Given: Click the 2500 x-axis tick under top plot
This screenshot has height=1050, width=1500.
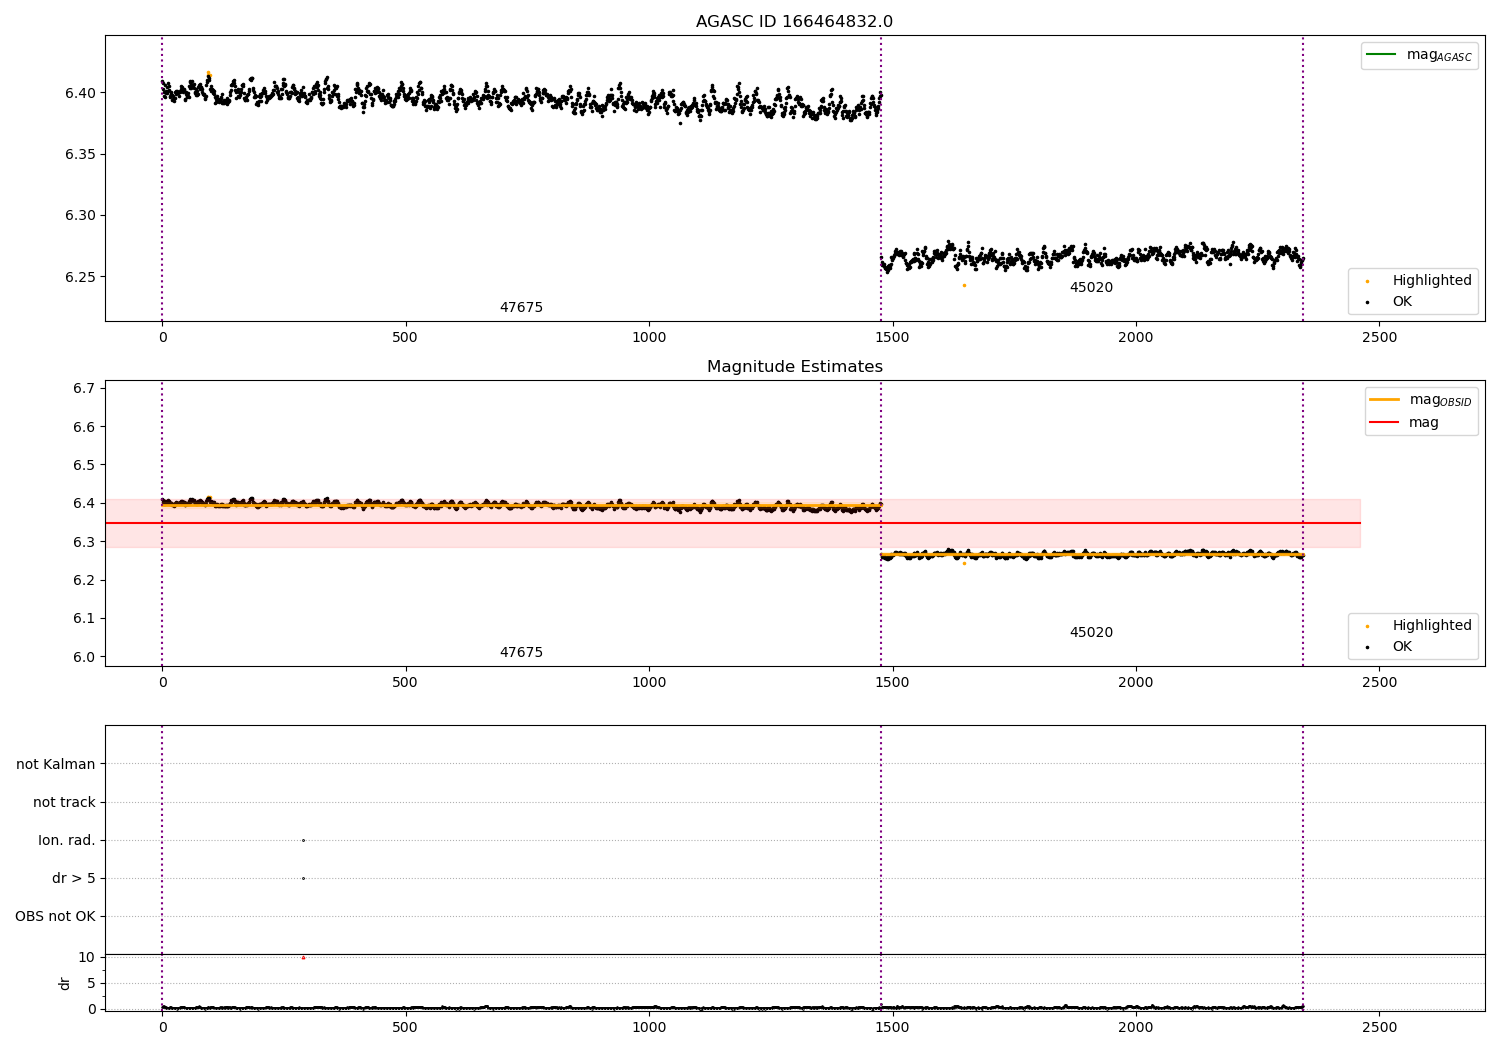Looking at the screenshot, I should (1379, 338).
